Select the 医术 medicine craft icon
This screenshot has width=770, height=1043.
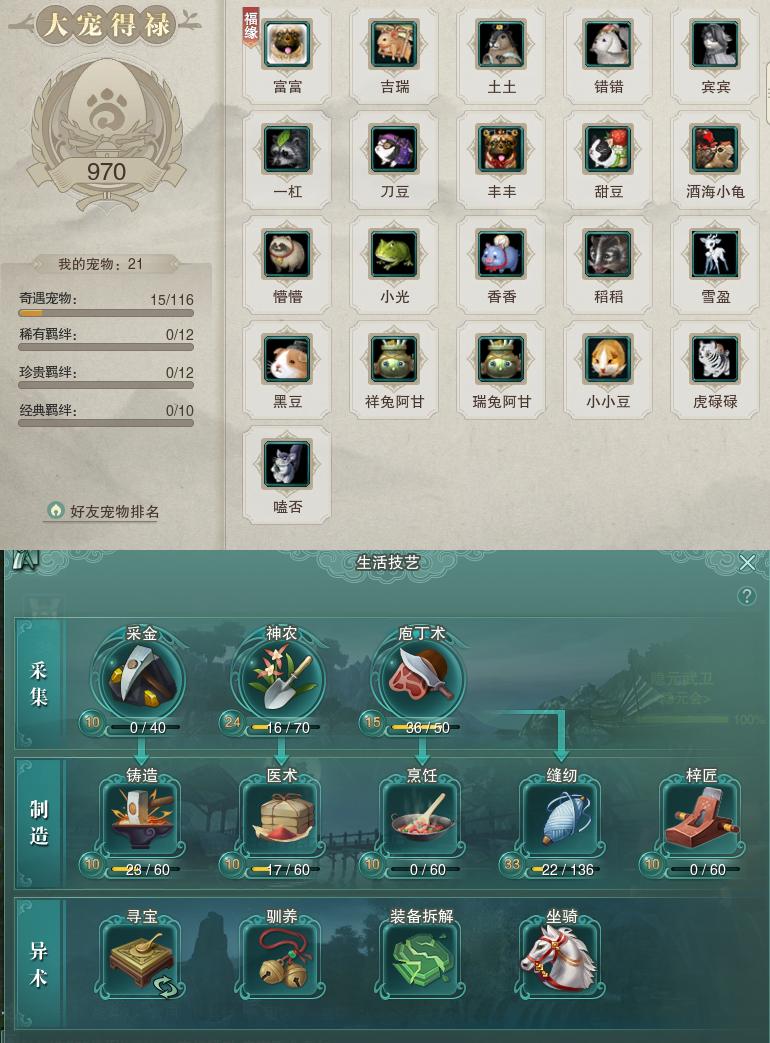[281, 818]
